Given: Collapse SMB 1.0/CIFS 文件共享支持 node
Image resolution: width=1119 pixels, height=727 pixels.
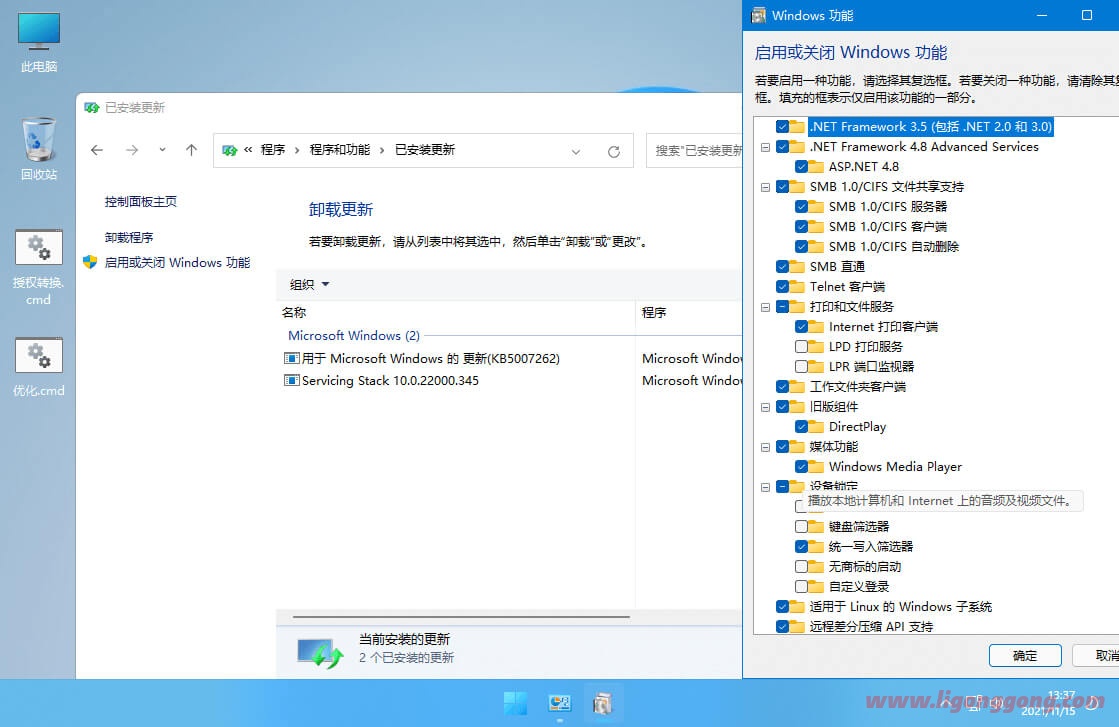Looking at the screenshot, I should (765, 187).
